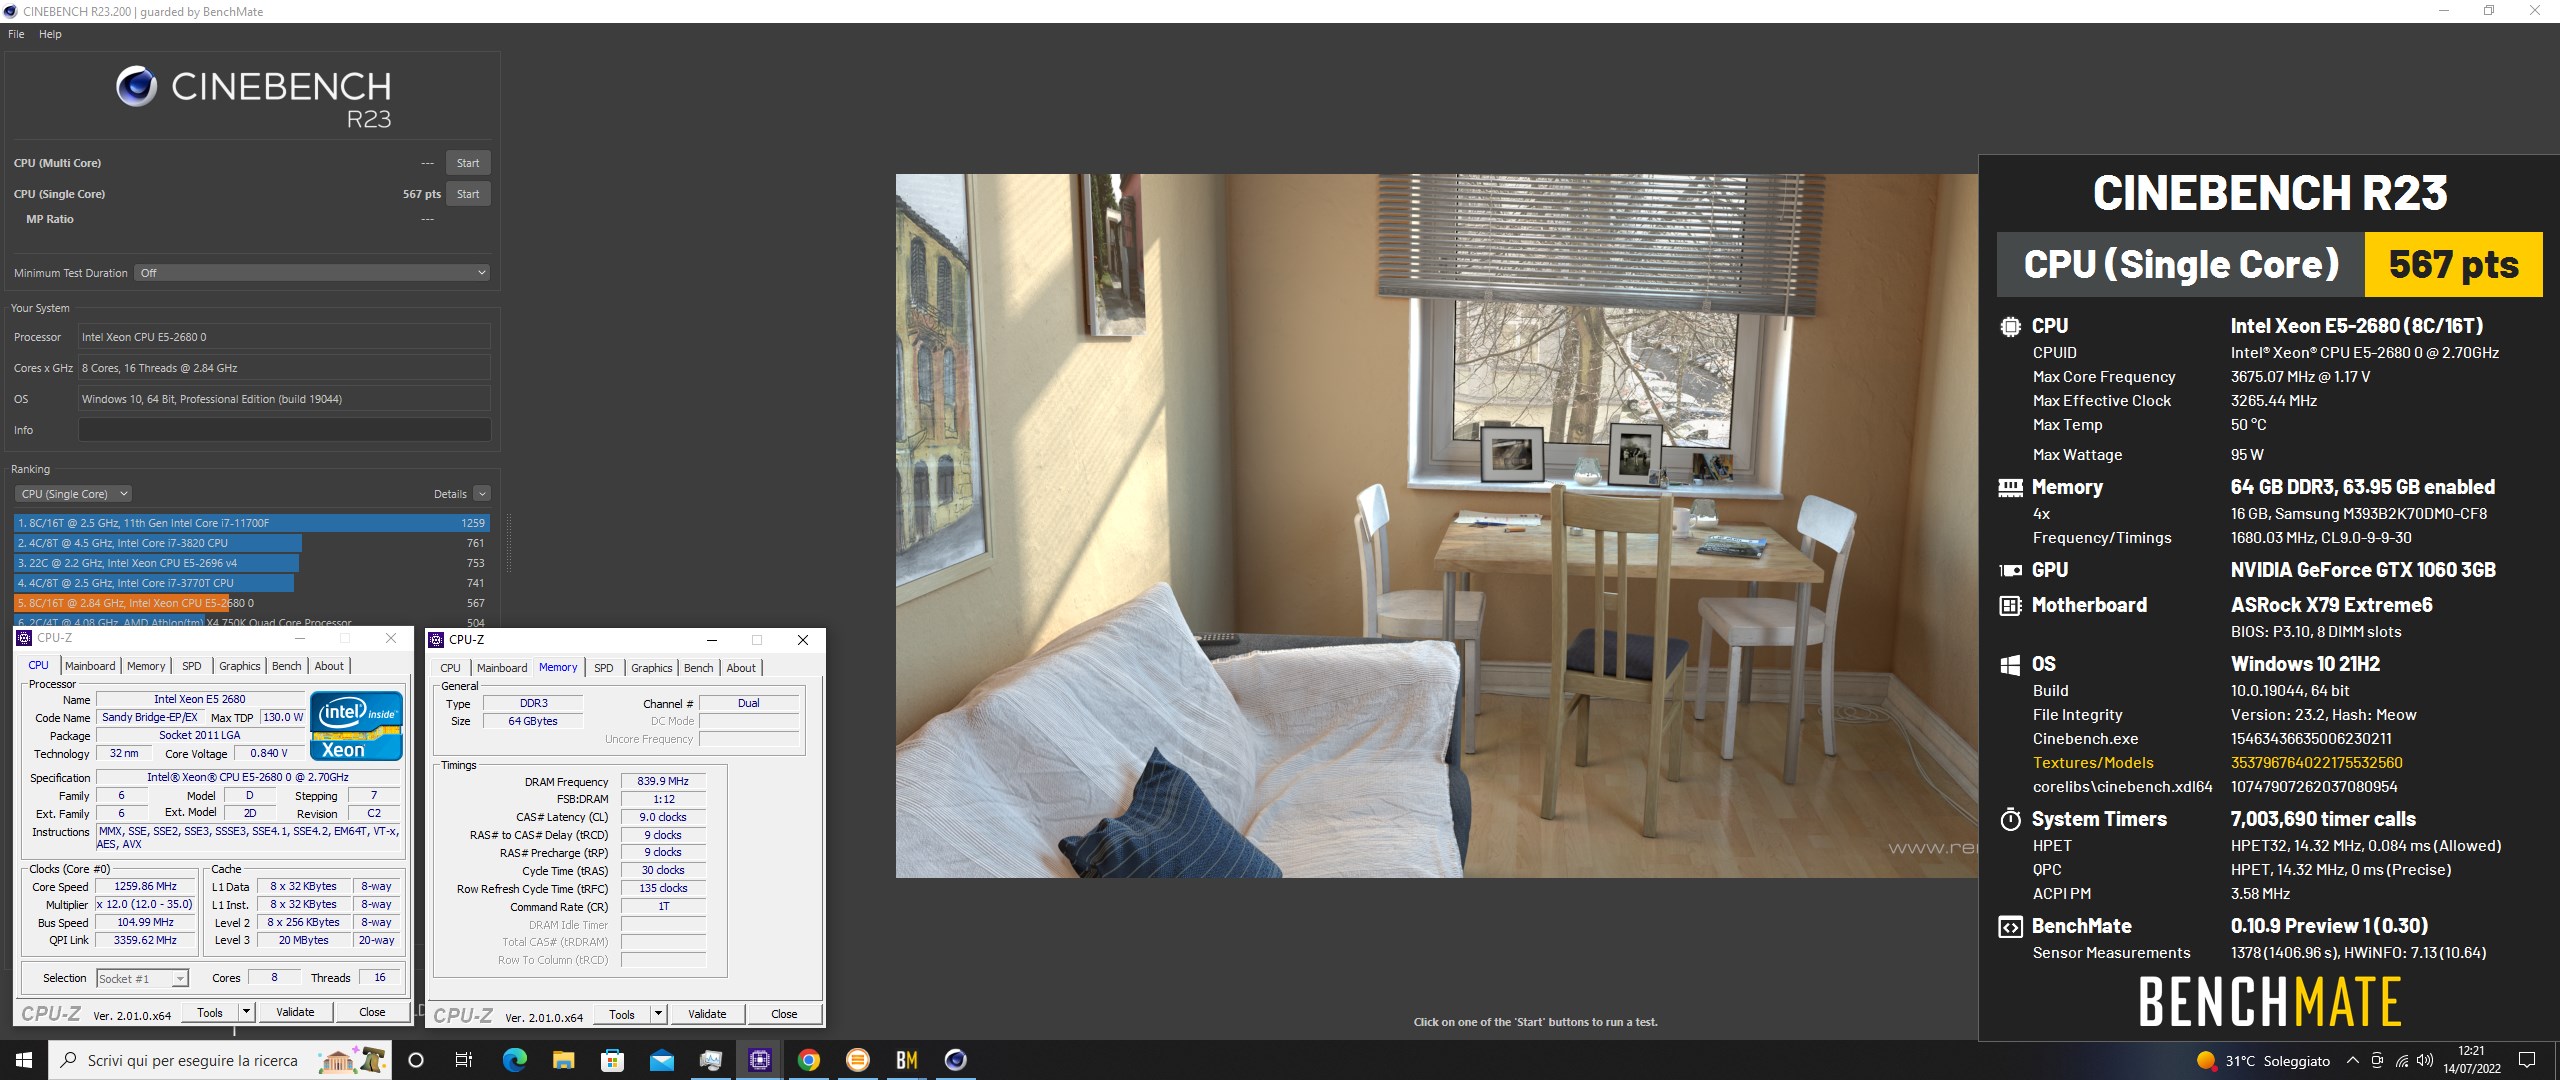The image size is (2560, 1080).
Task: Open Microsoft Store from the taskbar
Action: pyautogui.click(x=612, y=1060)
